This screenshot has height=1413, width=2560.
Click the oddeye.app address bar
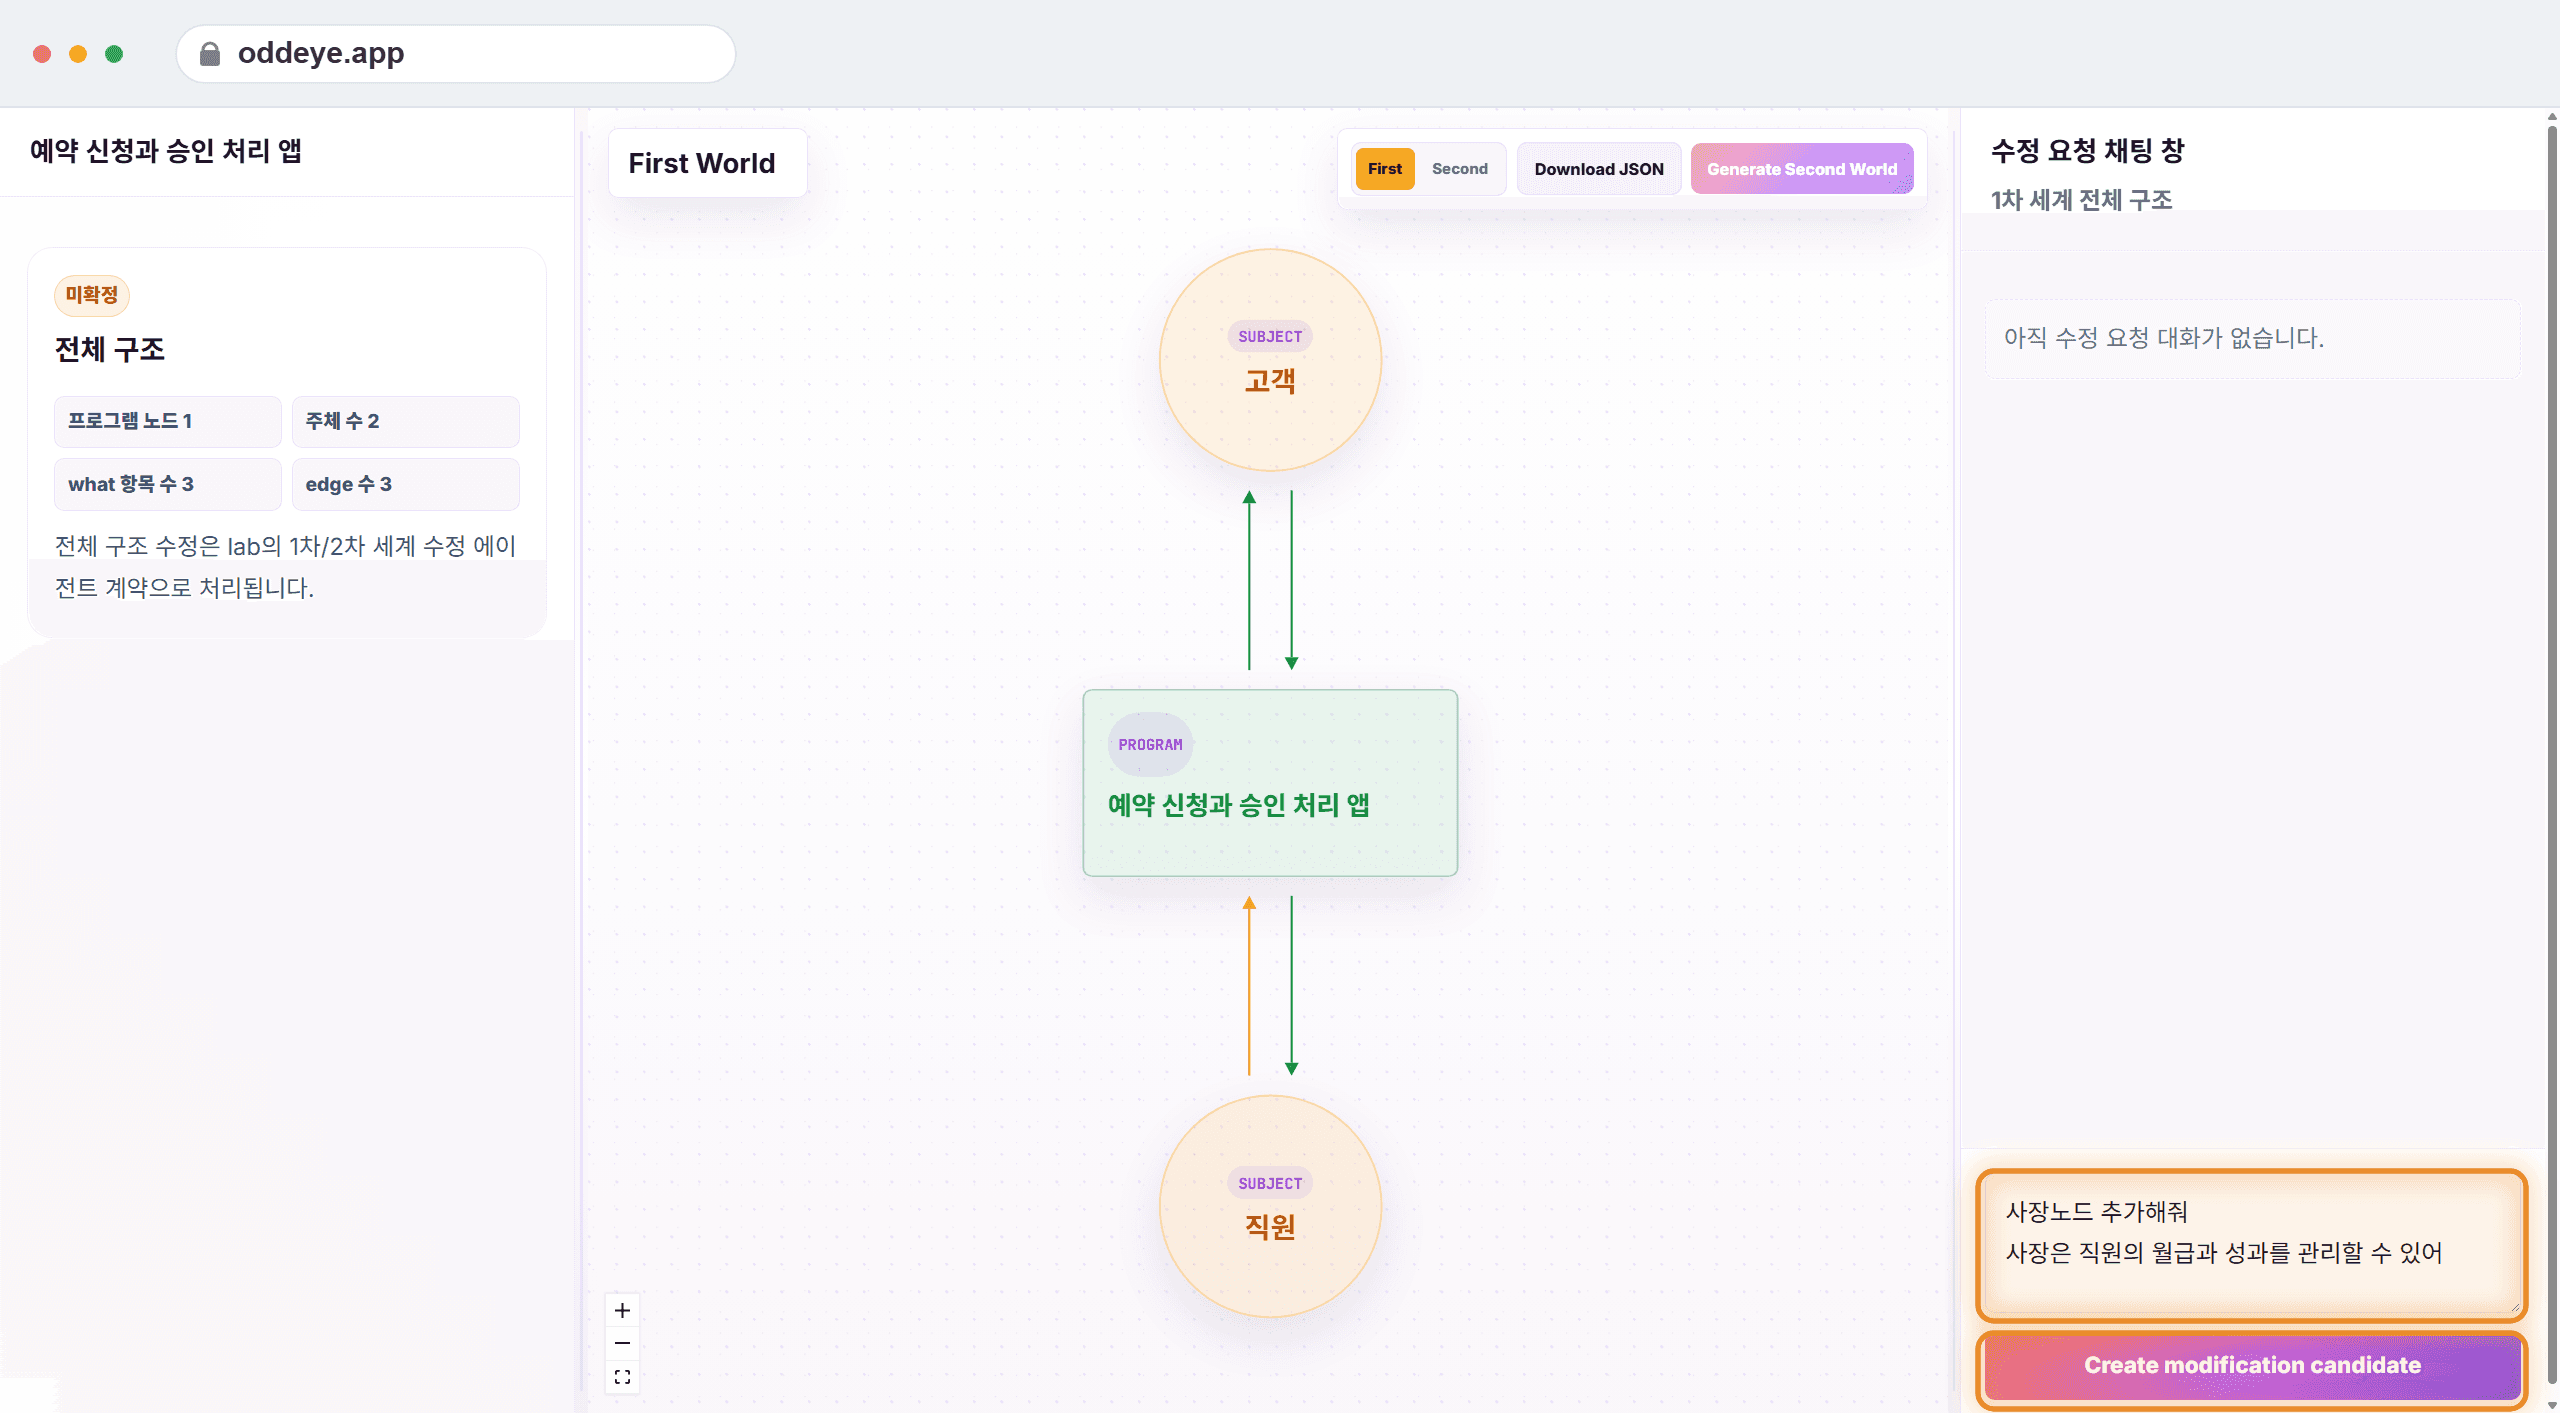pos(456,53)
